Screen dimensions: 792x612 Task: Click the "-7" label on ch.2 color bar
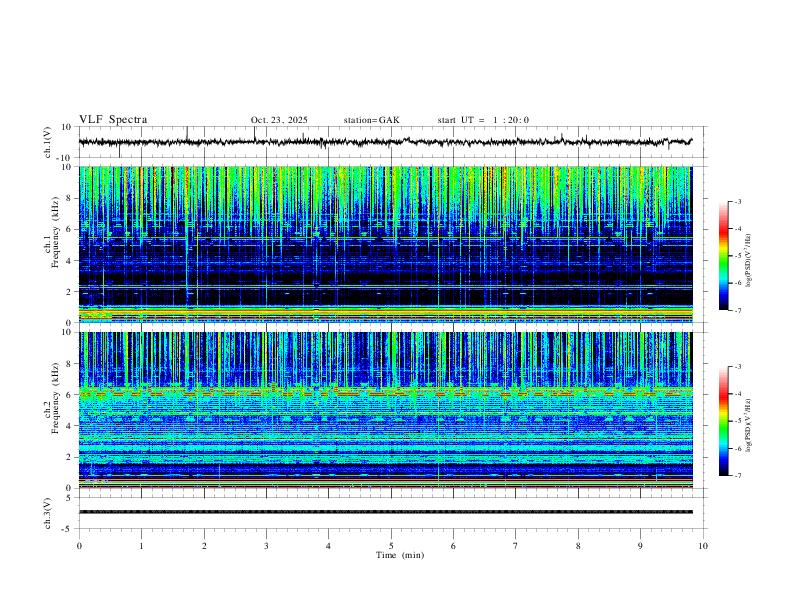pyautogui.click(x=737, y=475)
